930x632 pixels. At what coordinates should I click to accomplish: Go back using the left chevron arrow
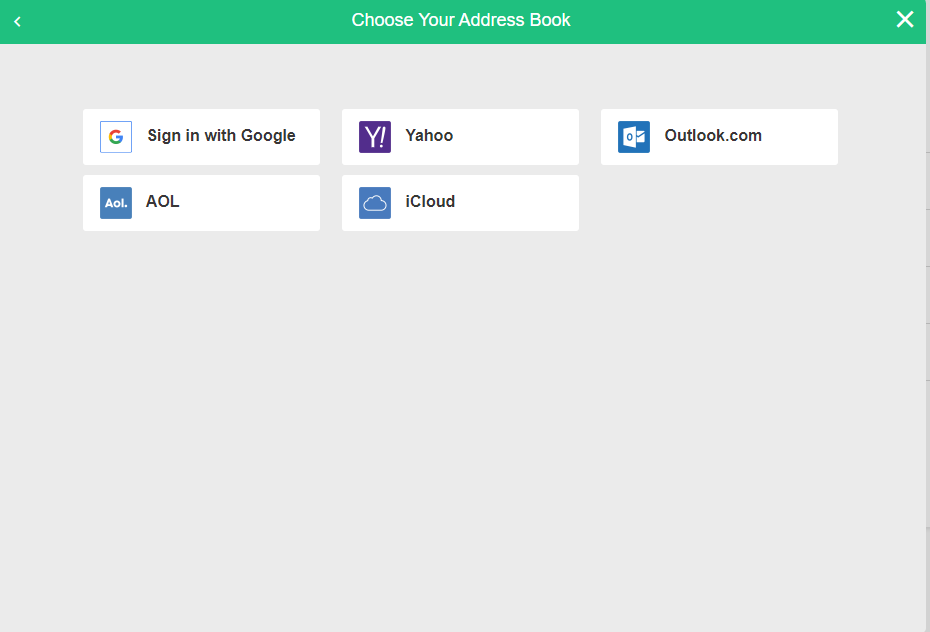[x=17, y=22]
